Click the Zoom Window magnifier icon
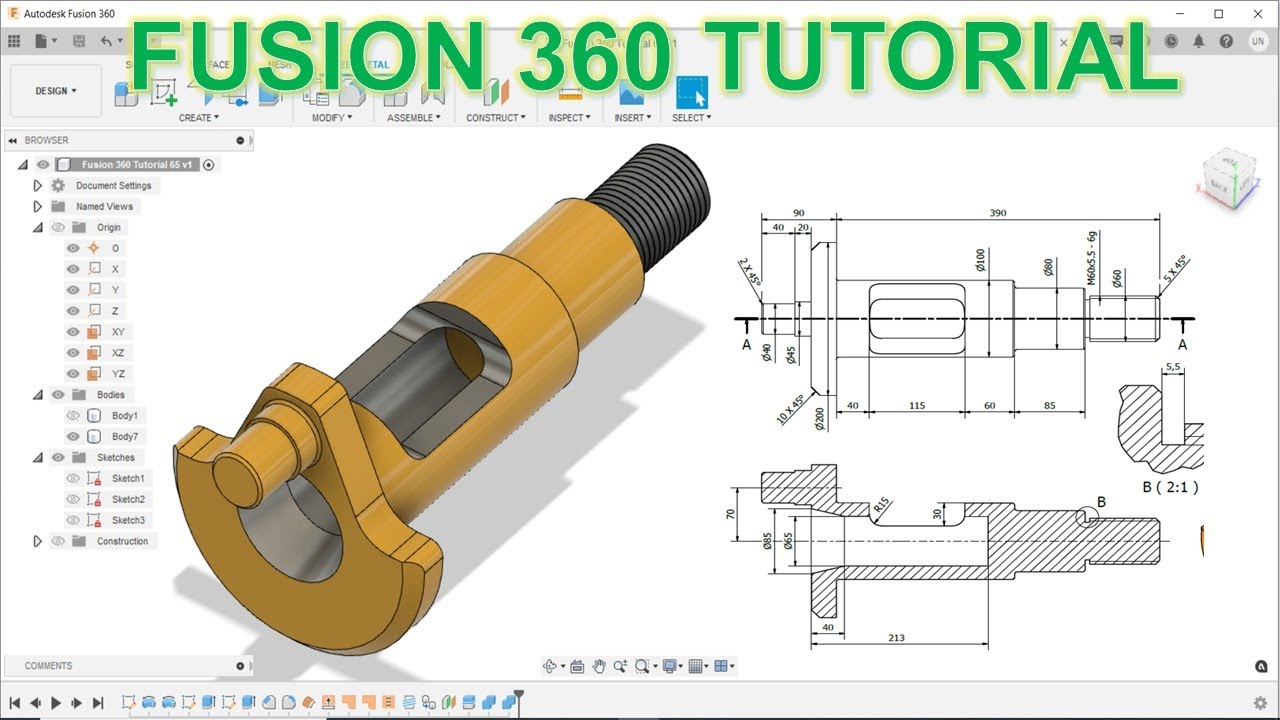 [x=642, y=666]
